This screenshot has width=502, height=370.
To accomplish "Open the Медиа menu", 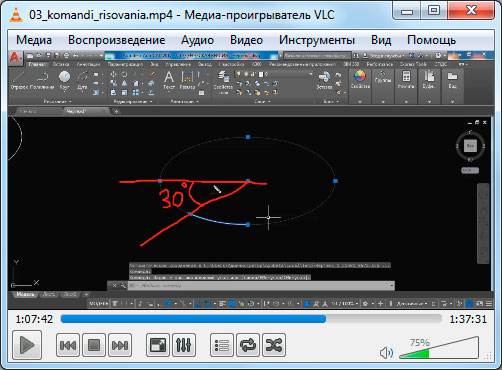I will 34,40.
